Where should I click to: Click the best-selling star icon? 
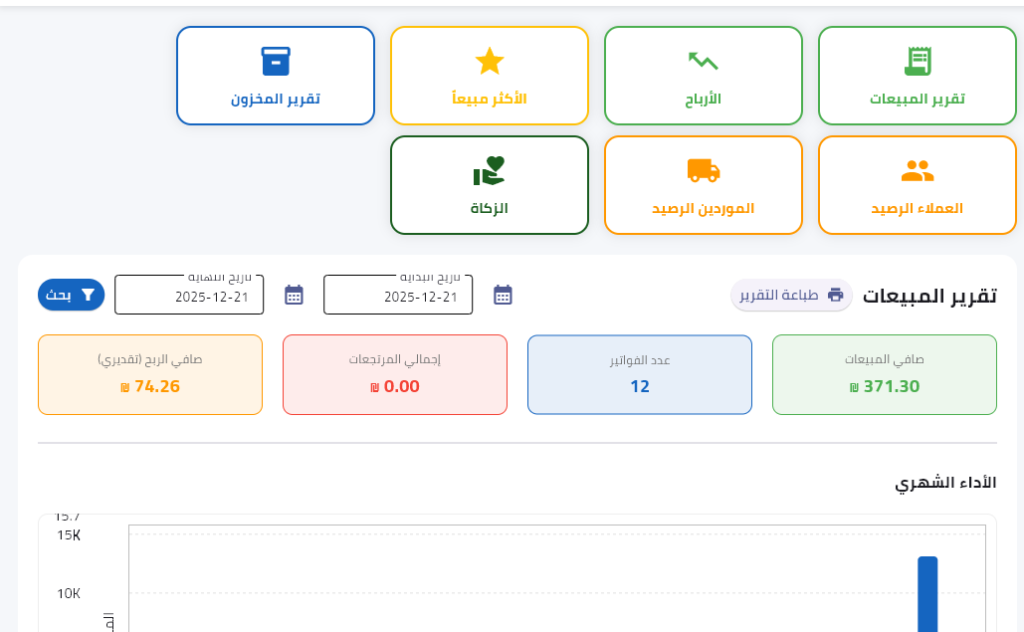click(489, 61)
